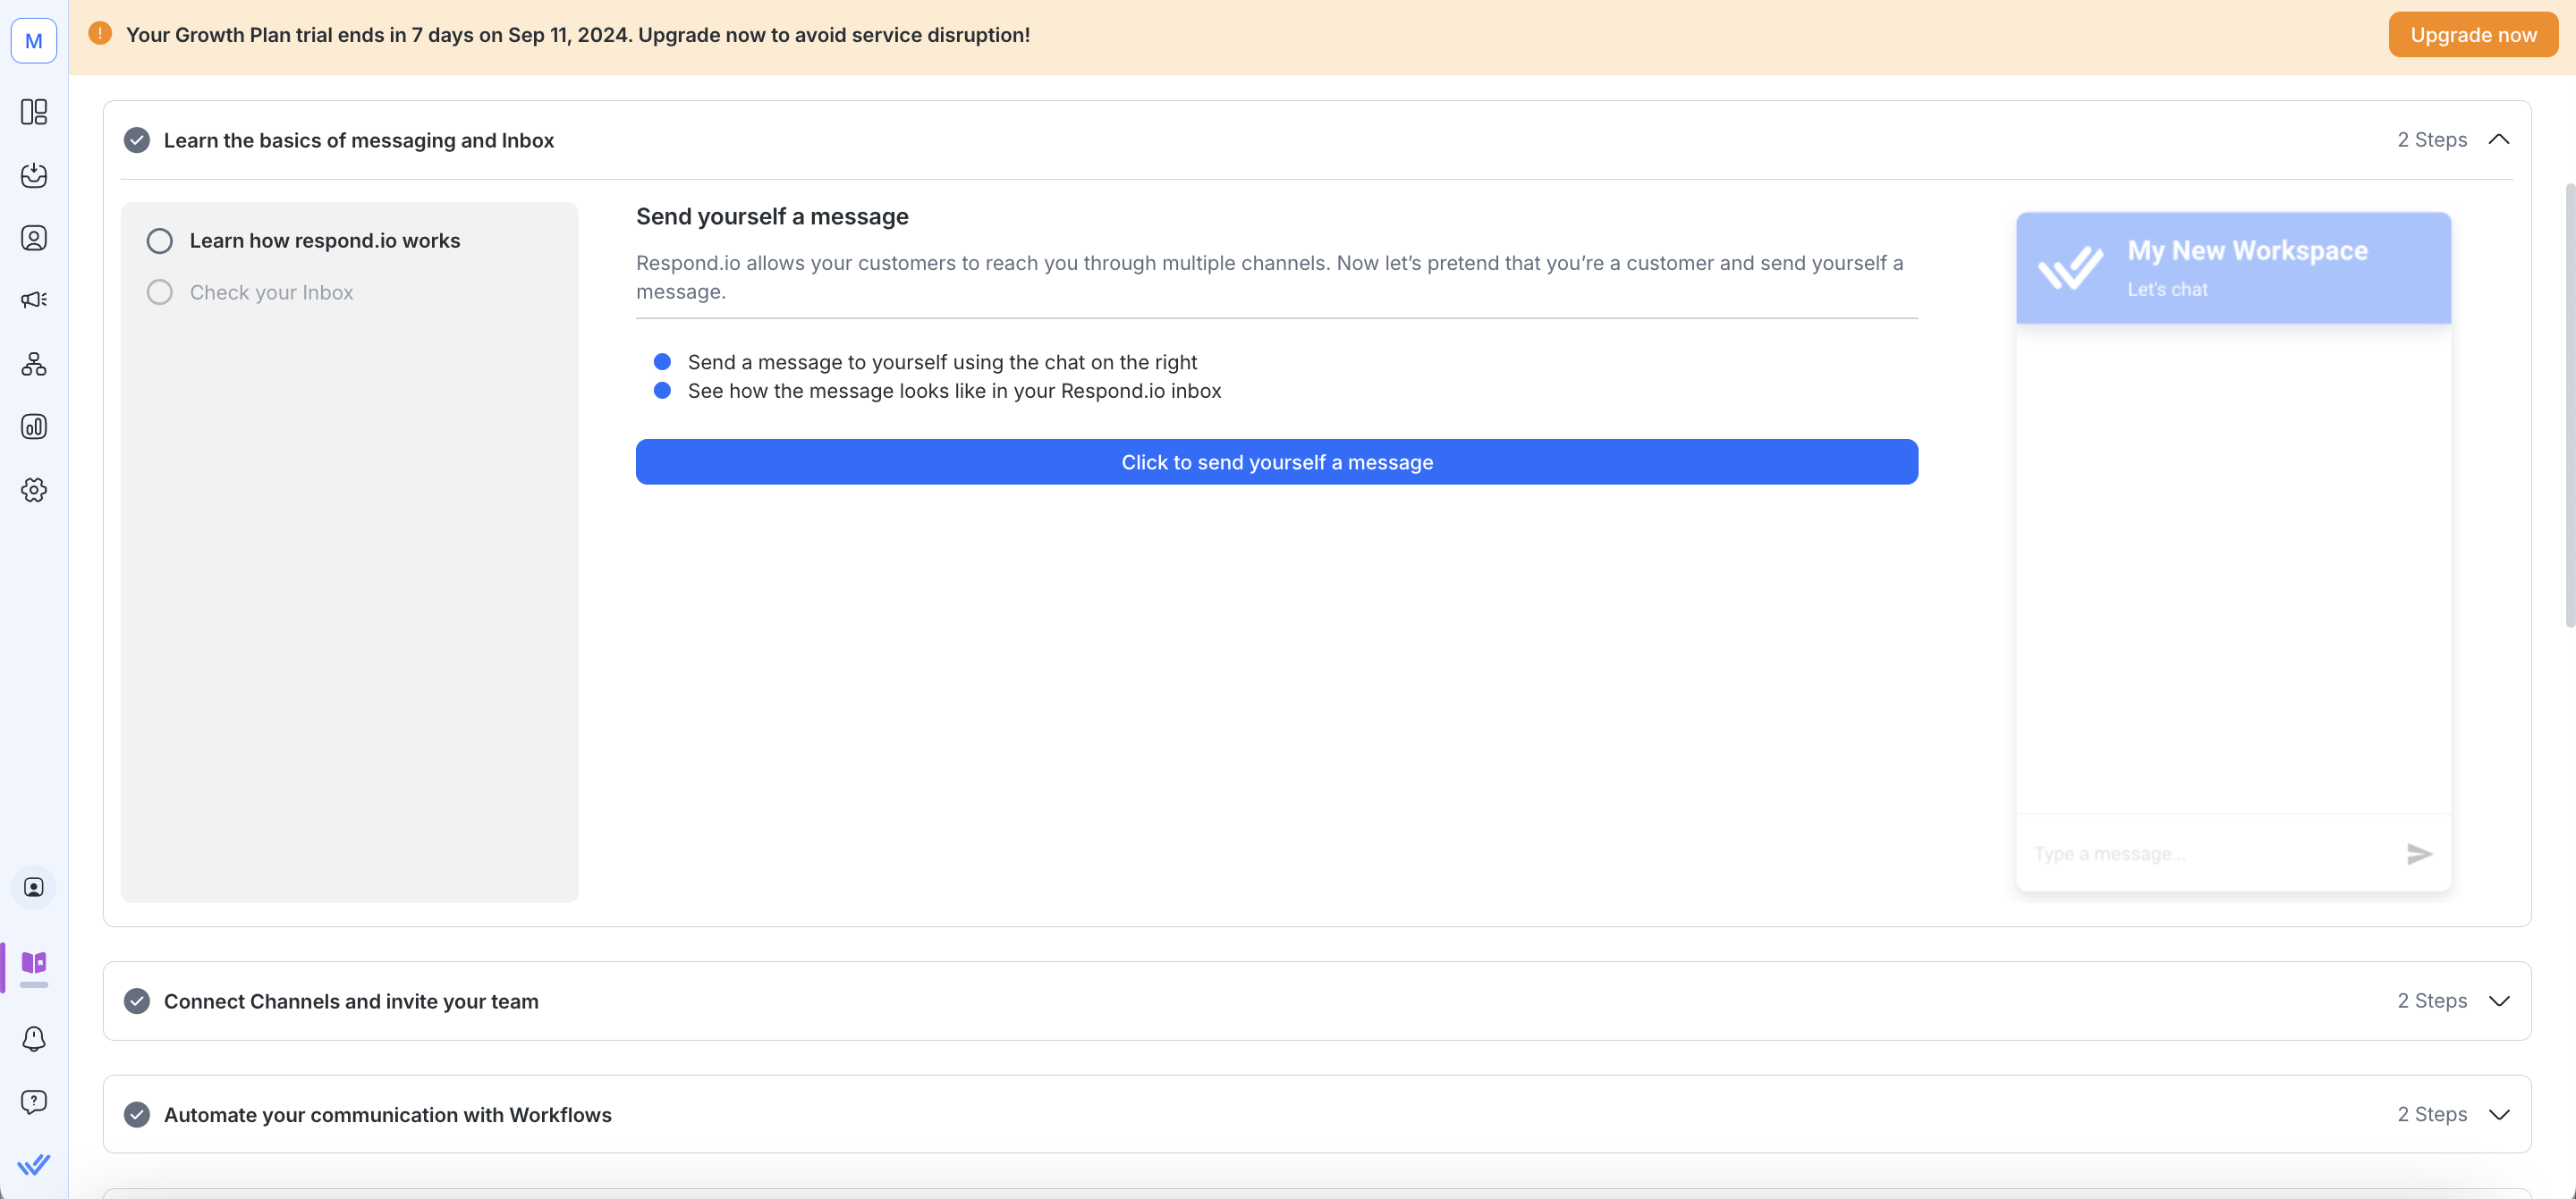Open Broadcasts megaphone icon

(x=34, y=300)
